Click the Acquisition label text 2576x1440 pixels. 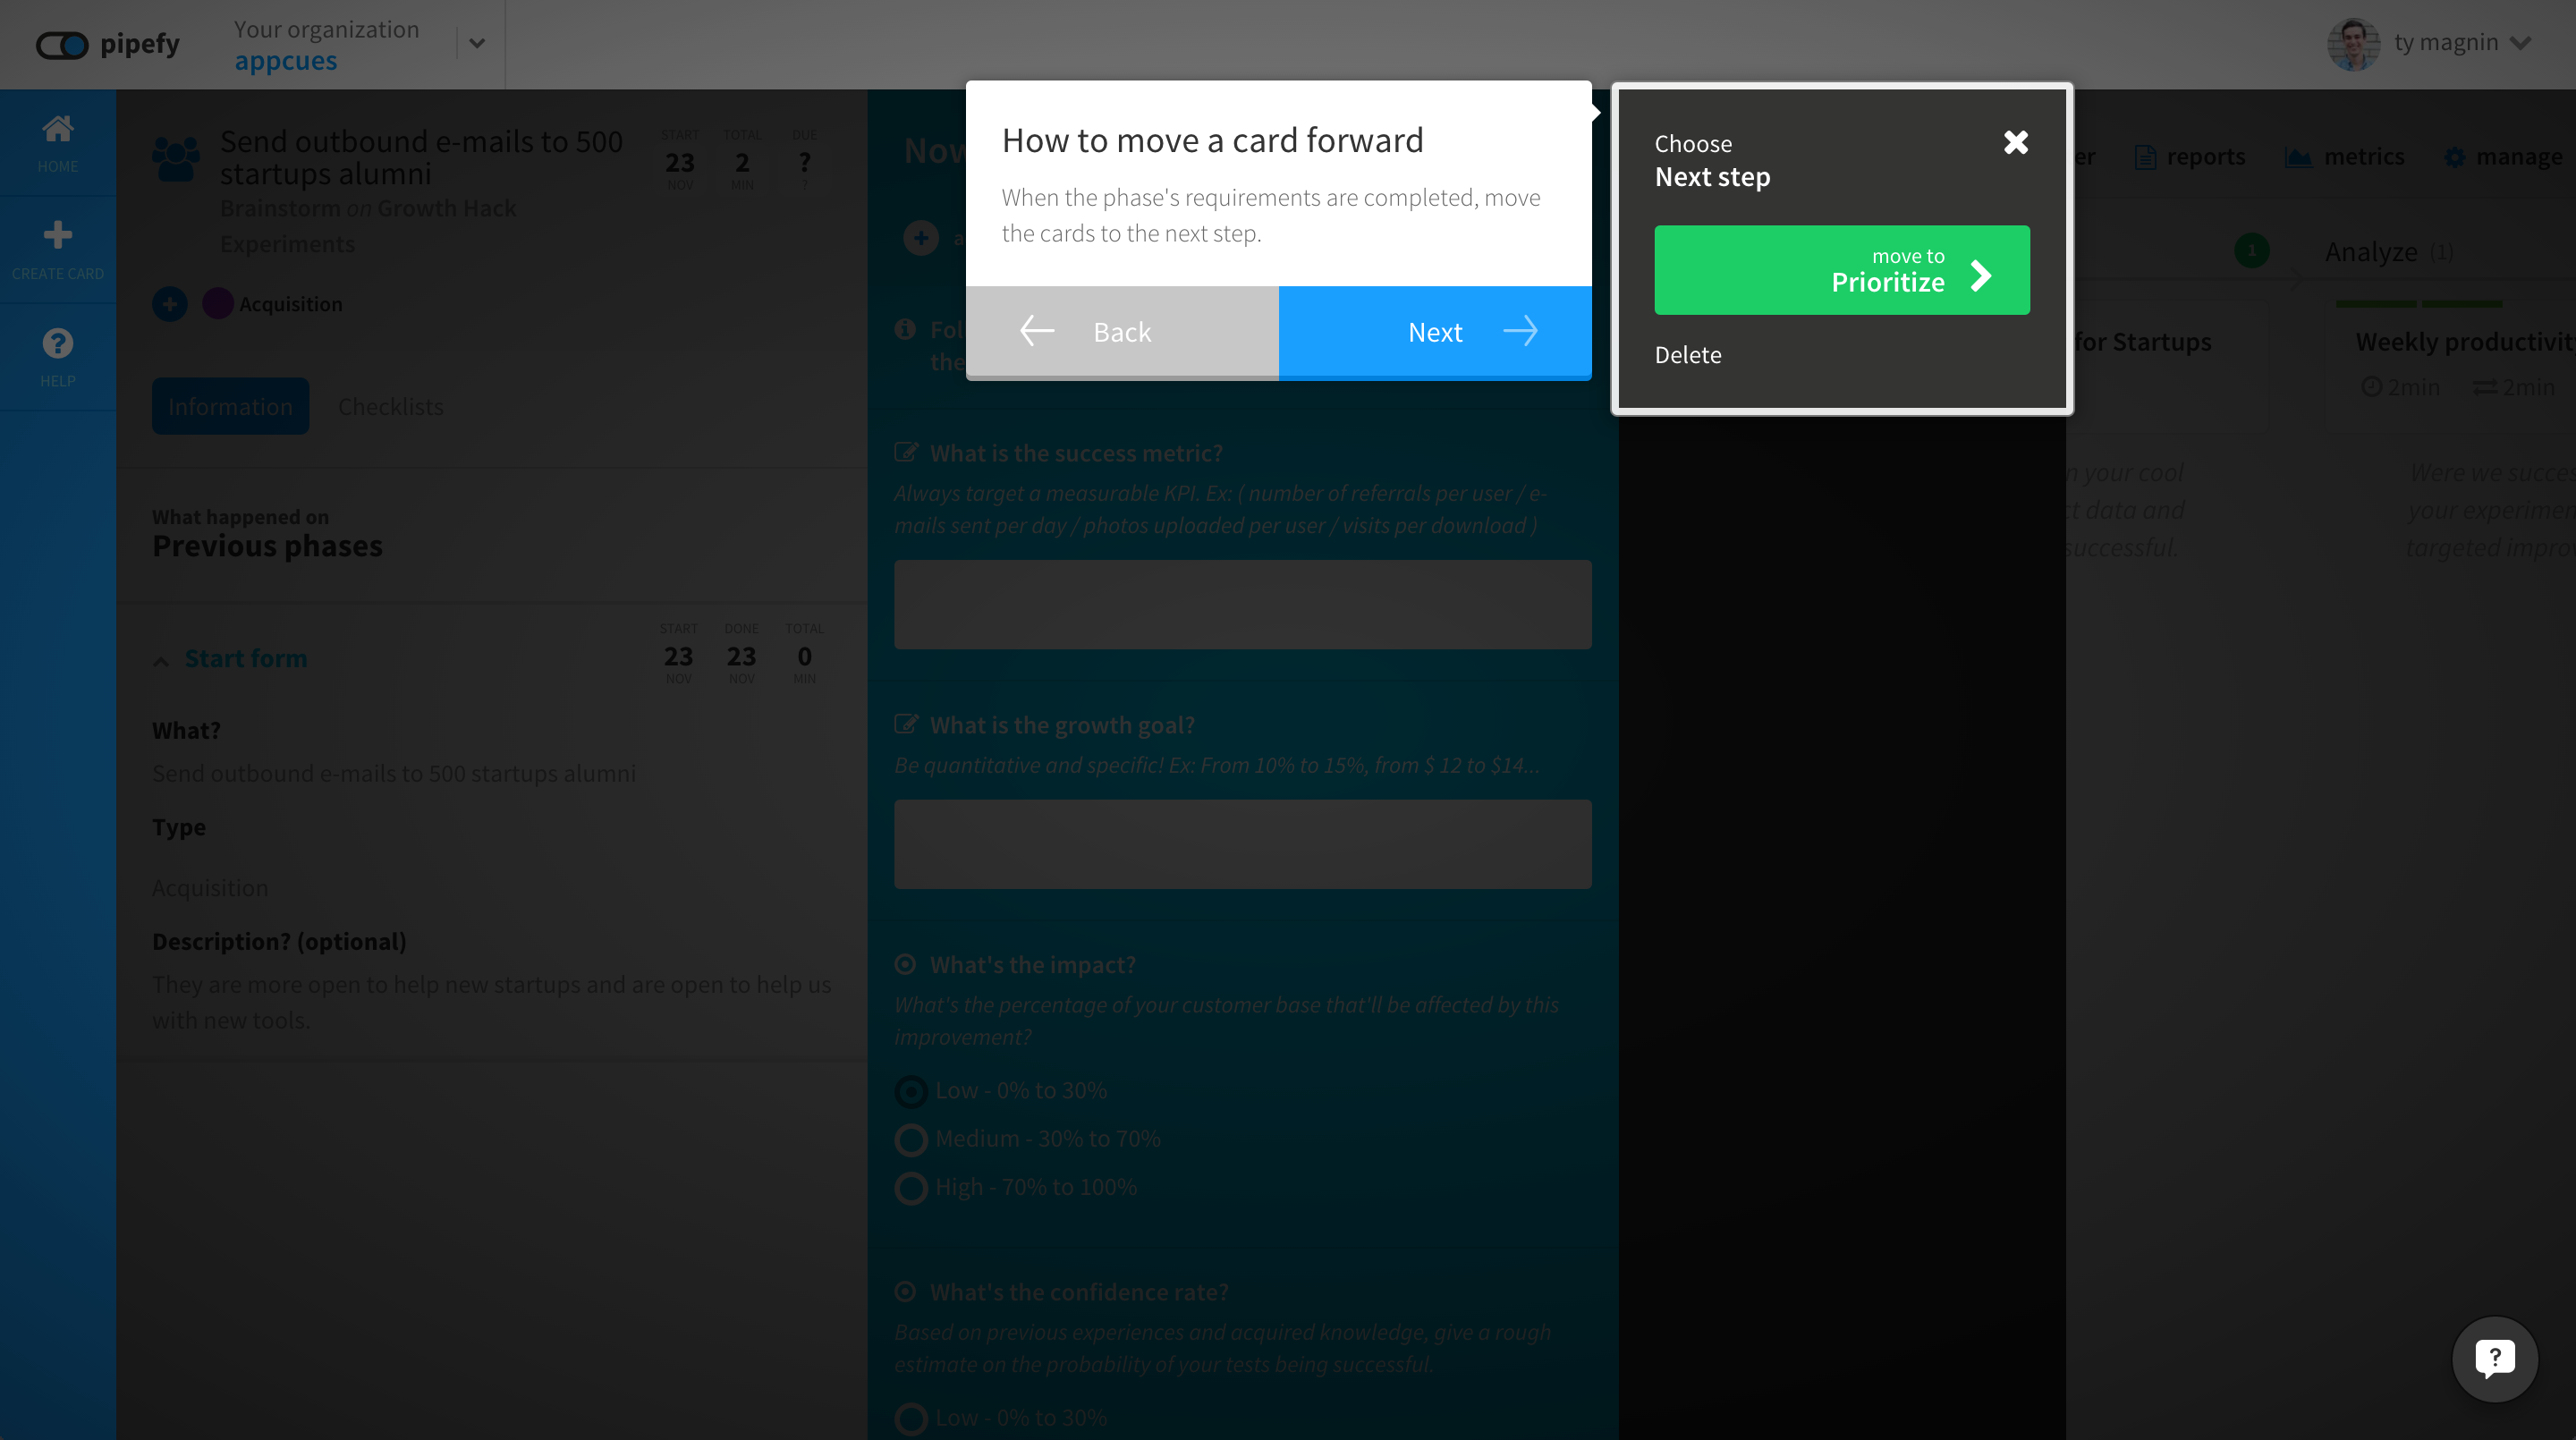click(x=290, y=304)
